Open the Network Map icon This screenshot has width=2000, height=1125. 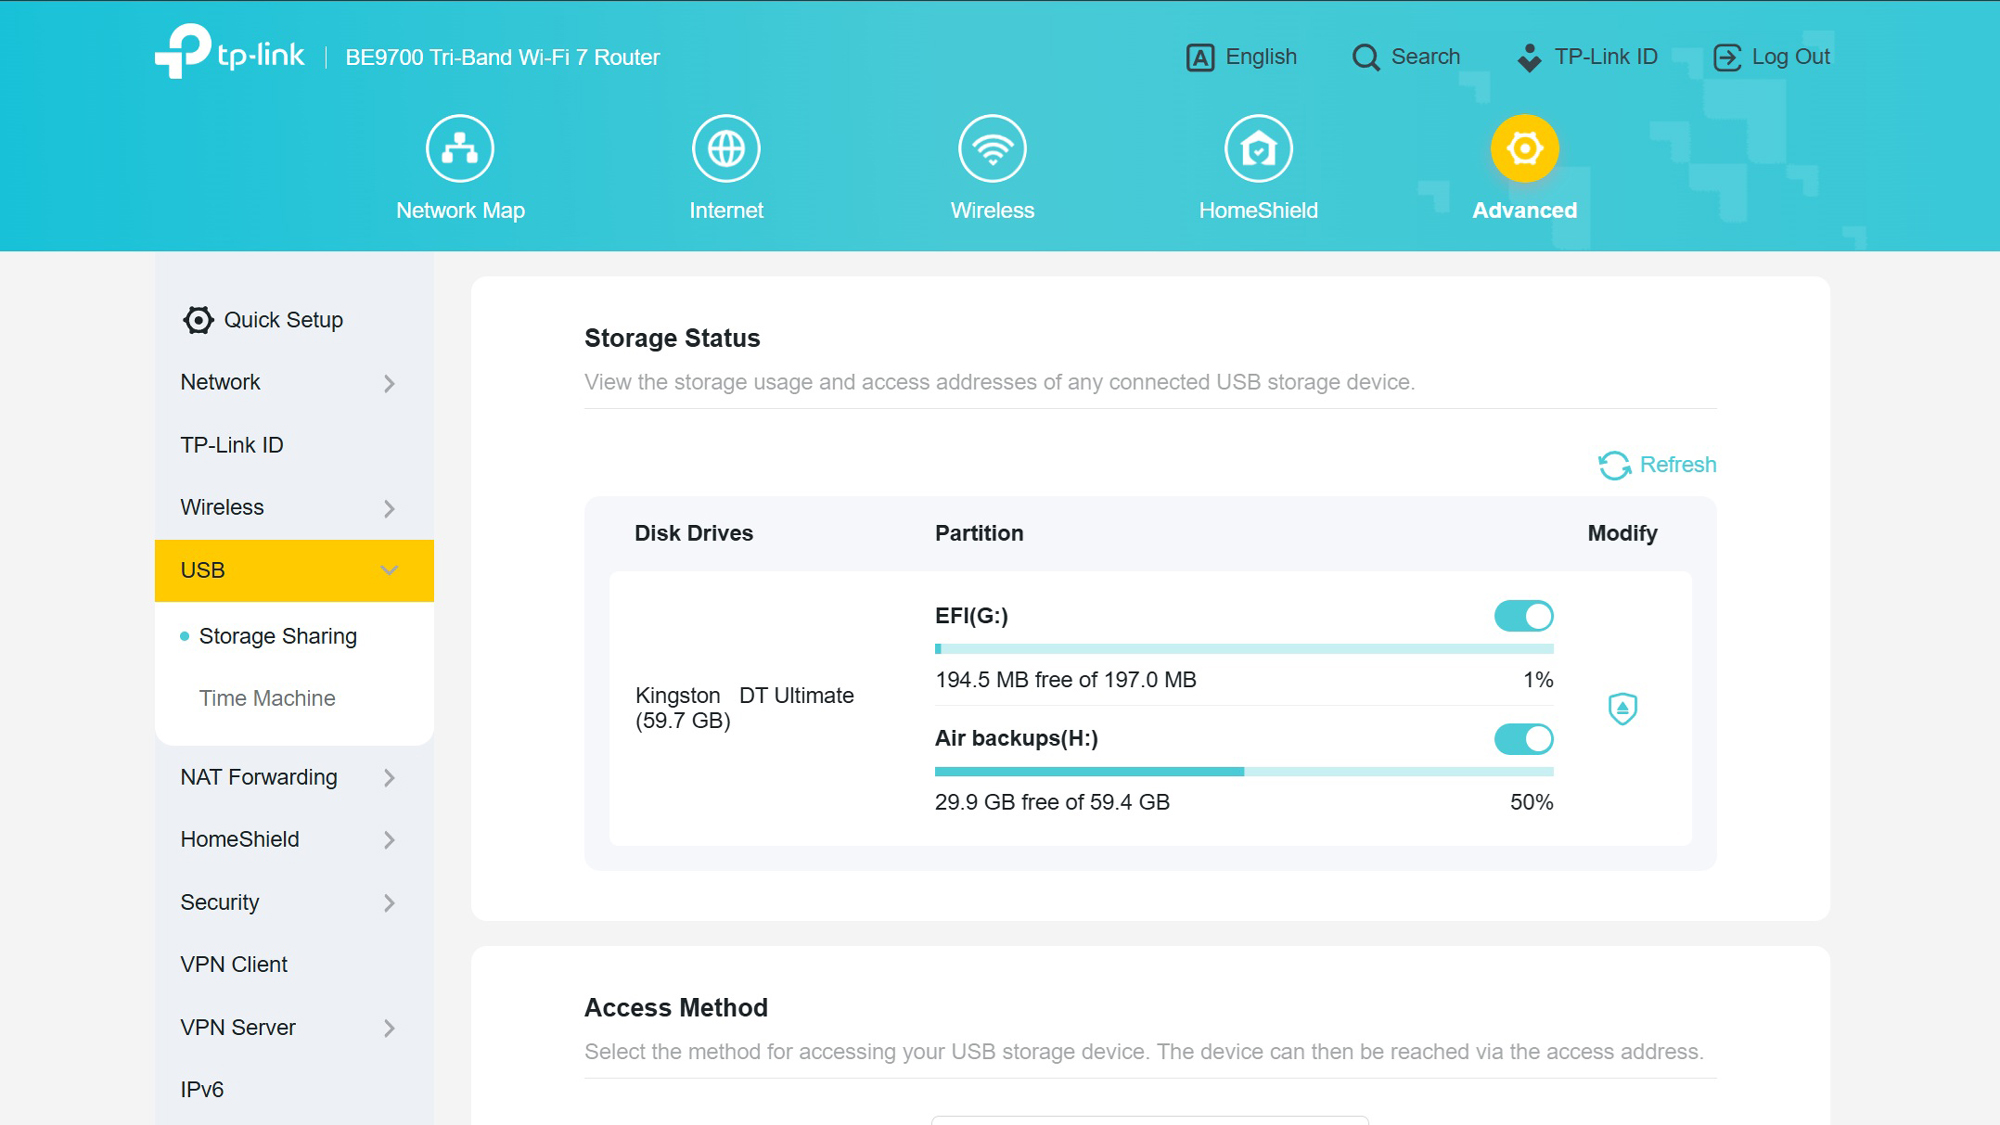(460, 149)
